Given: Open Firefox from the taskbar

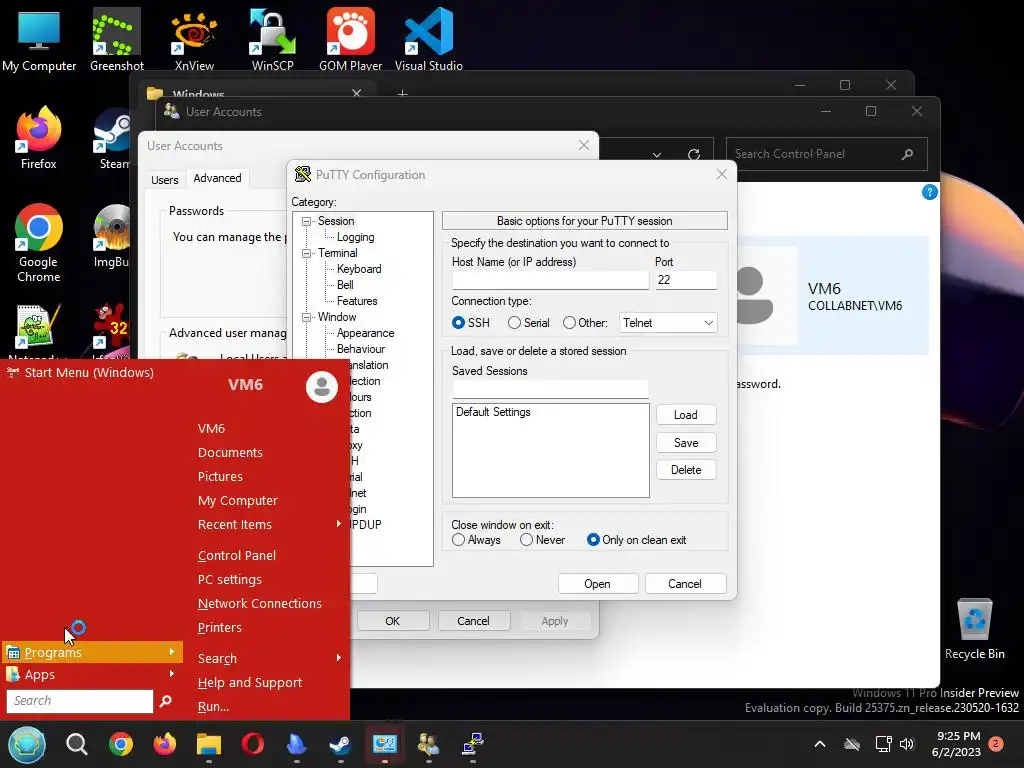Looking at the screenshot, I should [165, 744].
